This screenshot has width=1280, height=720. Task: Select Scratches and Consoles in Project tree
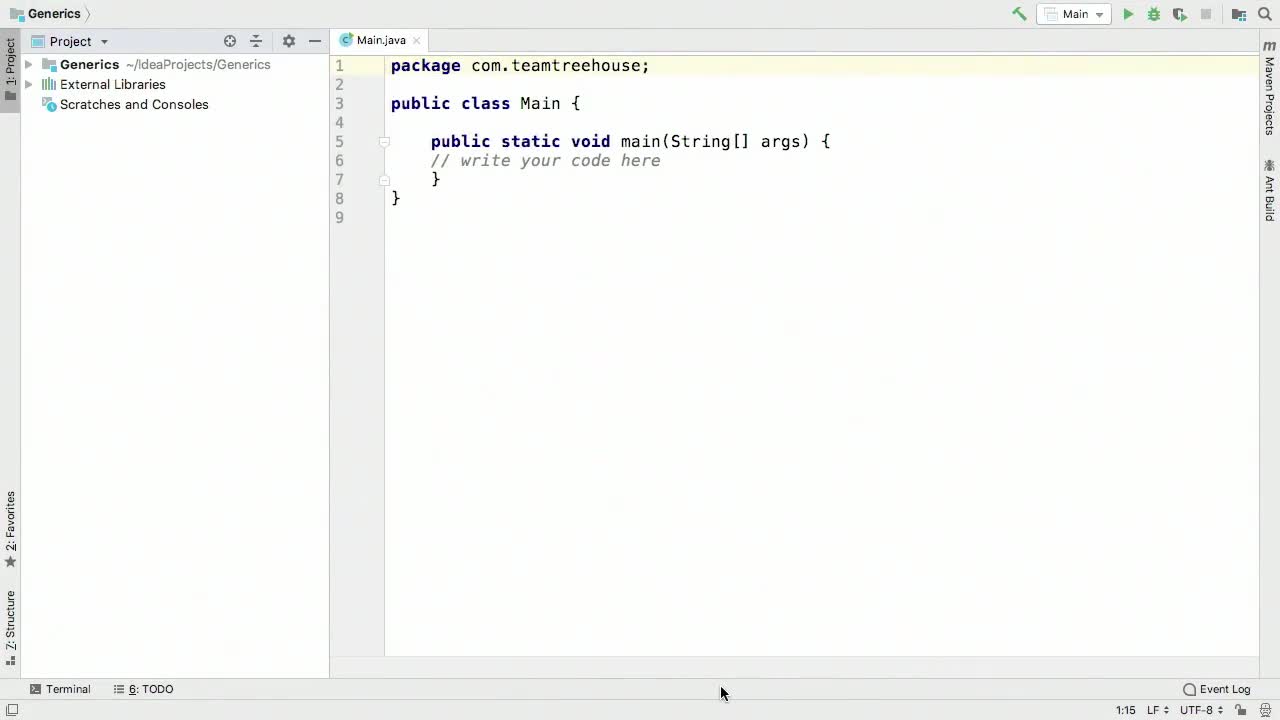134,104
